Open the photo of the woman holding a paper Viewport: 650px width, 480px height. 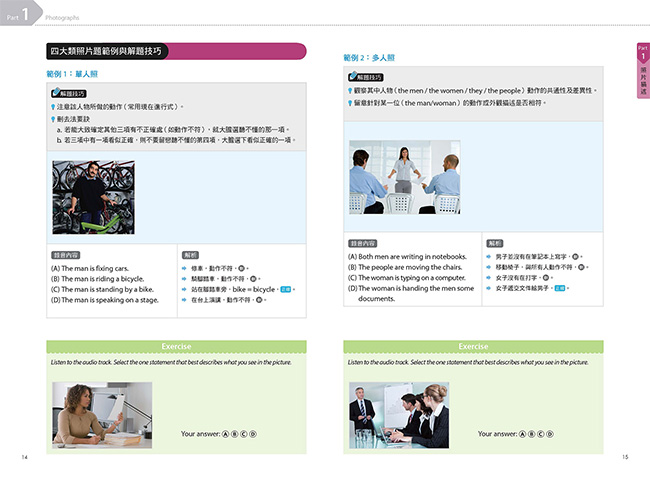(102, 415)
